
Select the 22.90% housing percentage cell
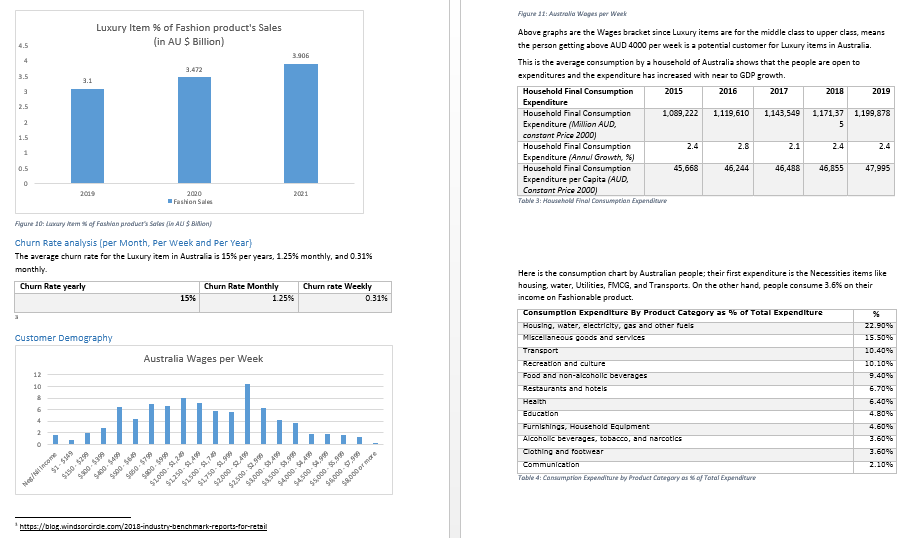coord(876,325)
